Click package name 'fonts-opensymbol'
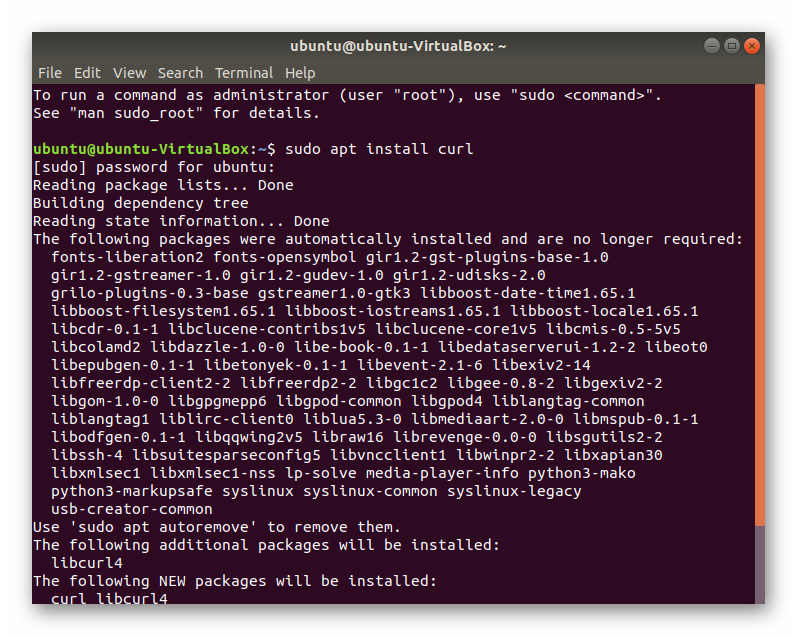This screenshot has width=797, height=636. click(x=285, y=257)
